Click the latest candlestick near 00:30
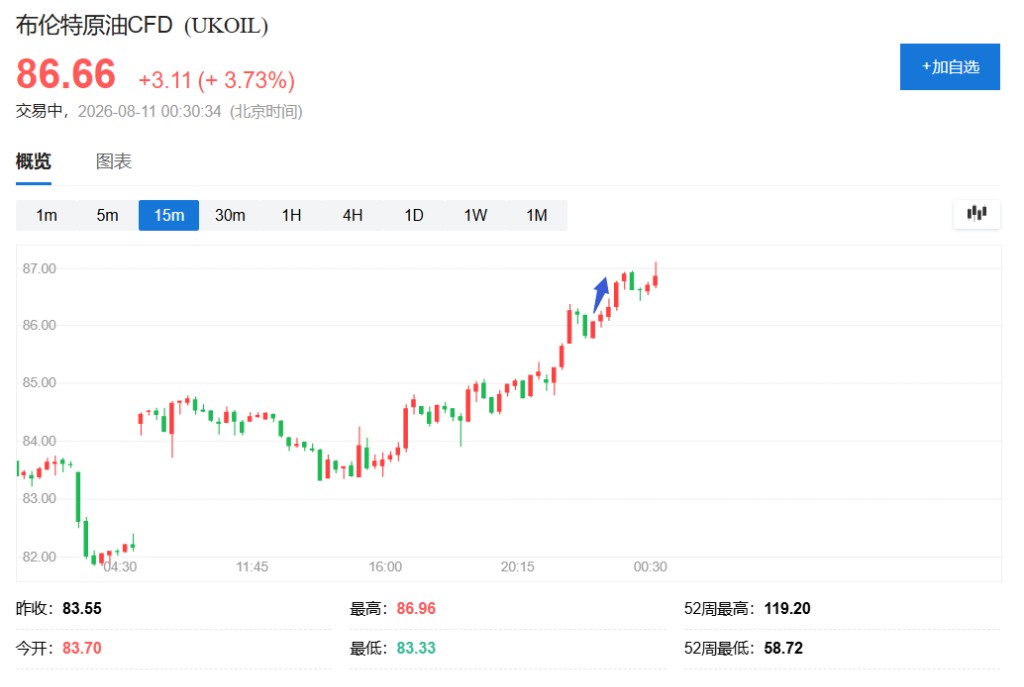This screenshot has width=1024, height=687. 655,276
